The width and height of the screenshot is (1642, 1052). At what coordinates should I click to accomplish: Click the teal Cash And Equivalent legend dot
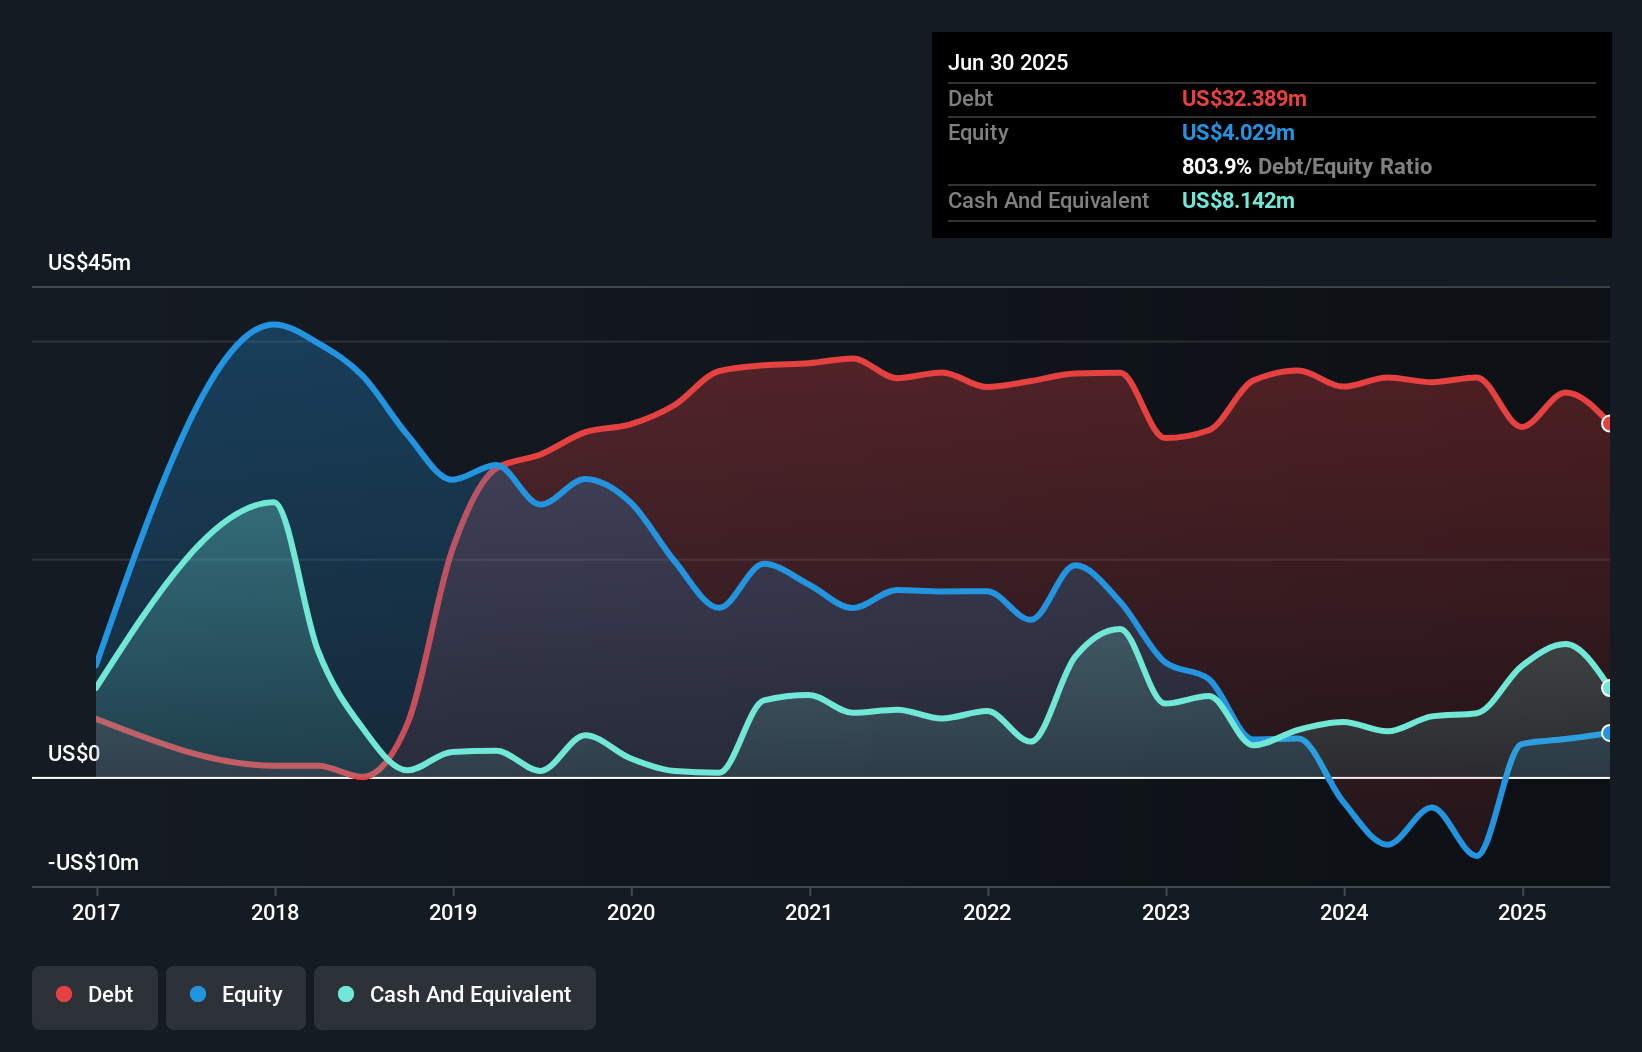(x=344, y=994)
